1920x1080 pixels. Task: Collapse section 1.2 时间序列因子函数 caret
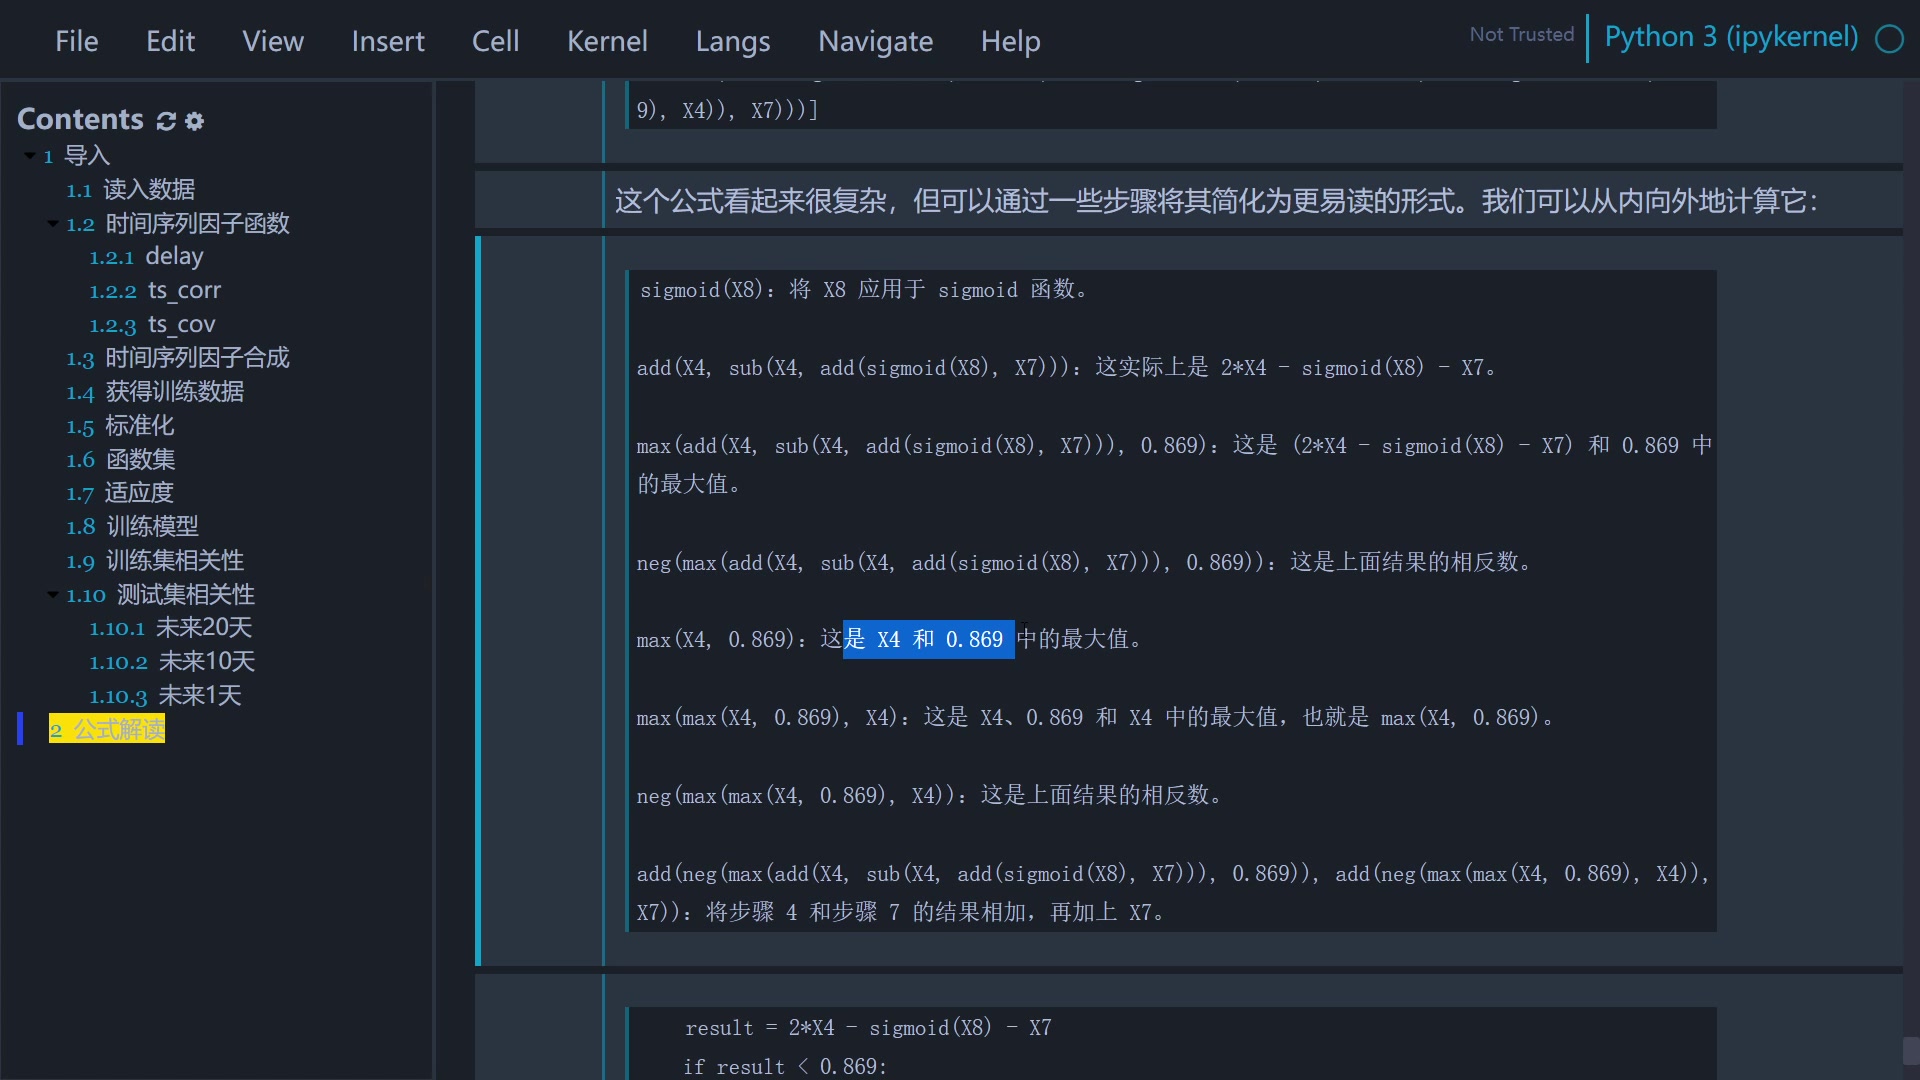pyautogui.click(x=53, y=224)
